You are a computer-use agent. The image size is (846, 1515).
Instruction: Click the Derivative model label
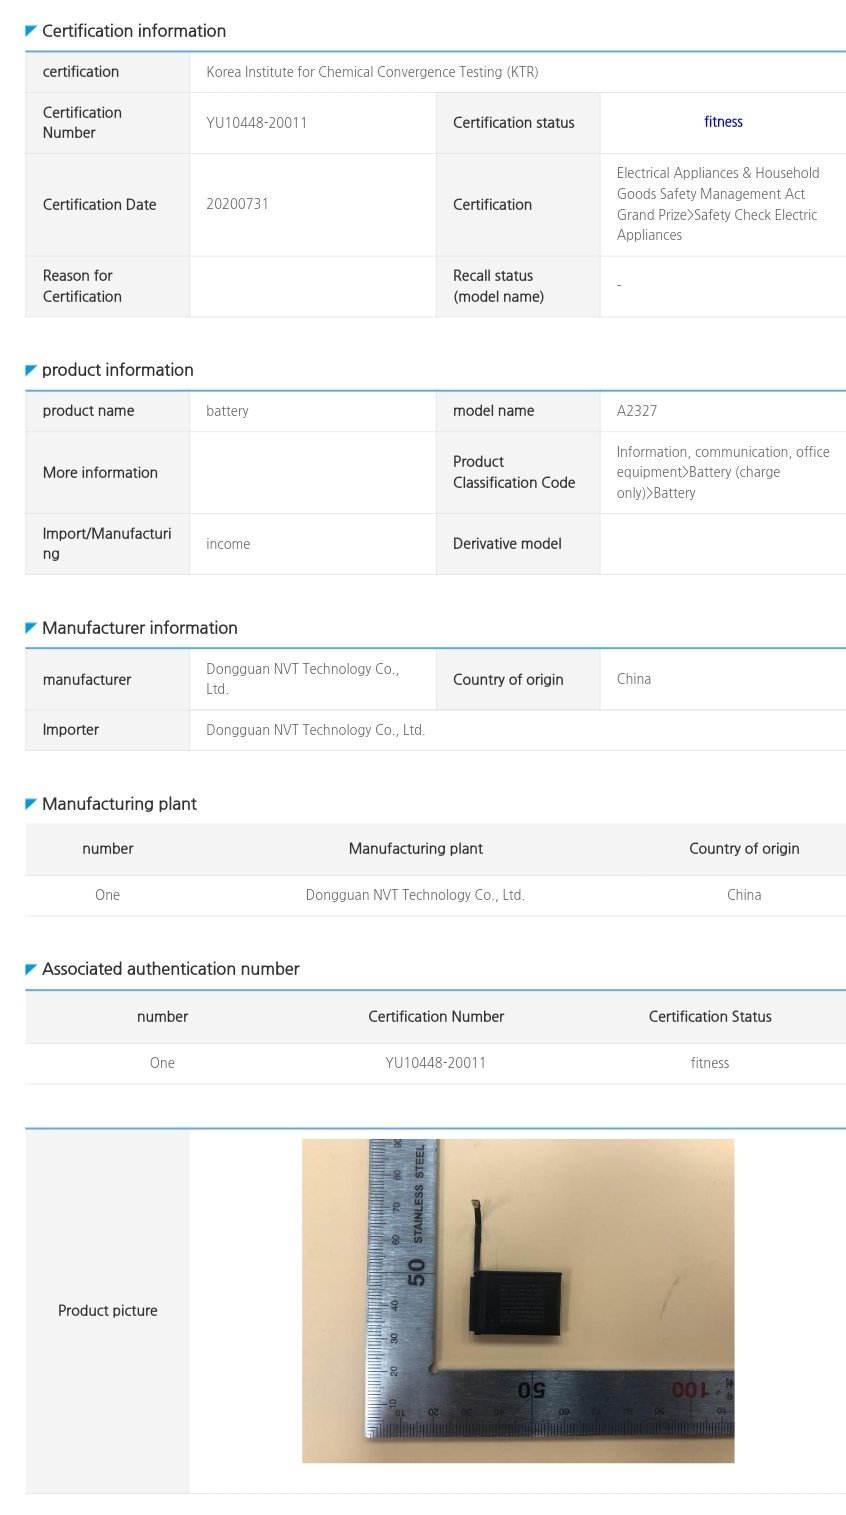pos(507,544)
